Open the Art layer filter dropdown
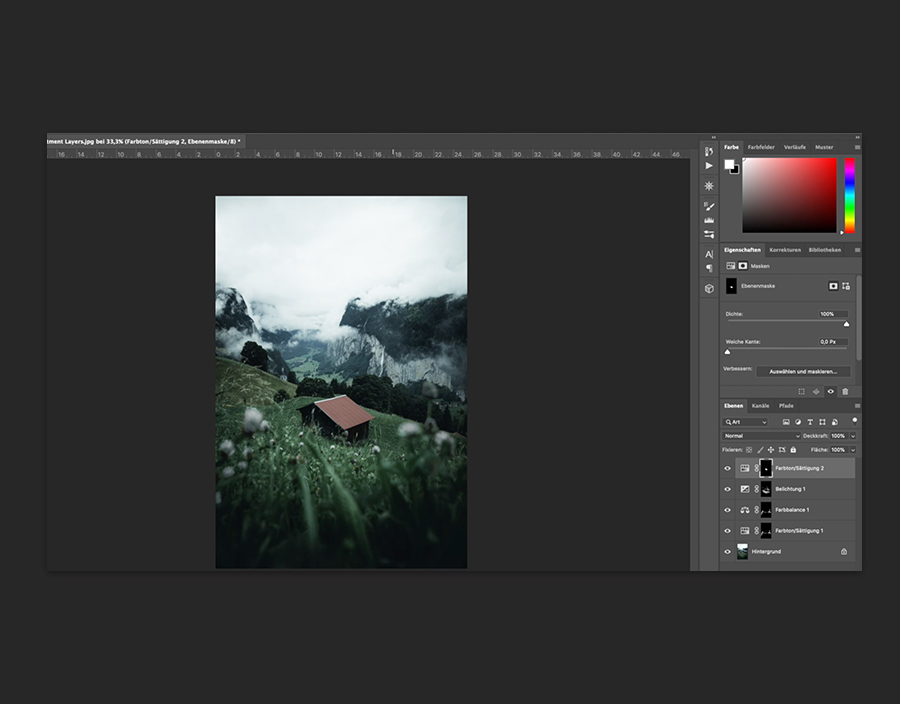Image resolution: width=900 pixels, height=704 pixels. 745,422
